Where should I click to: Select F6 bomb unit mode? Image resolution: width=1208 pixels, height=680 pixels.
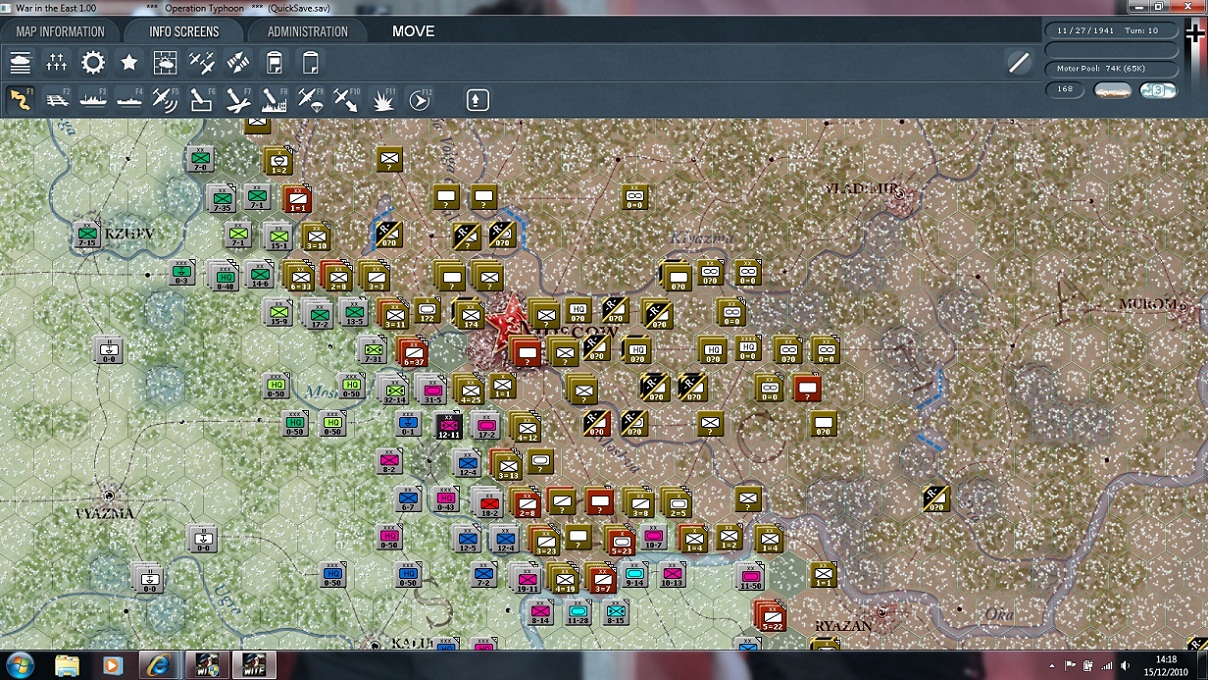pos(201,99)
